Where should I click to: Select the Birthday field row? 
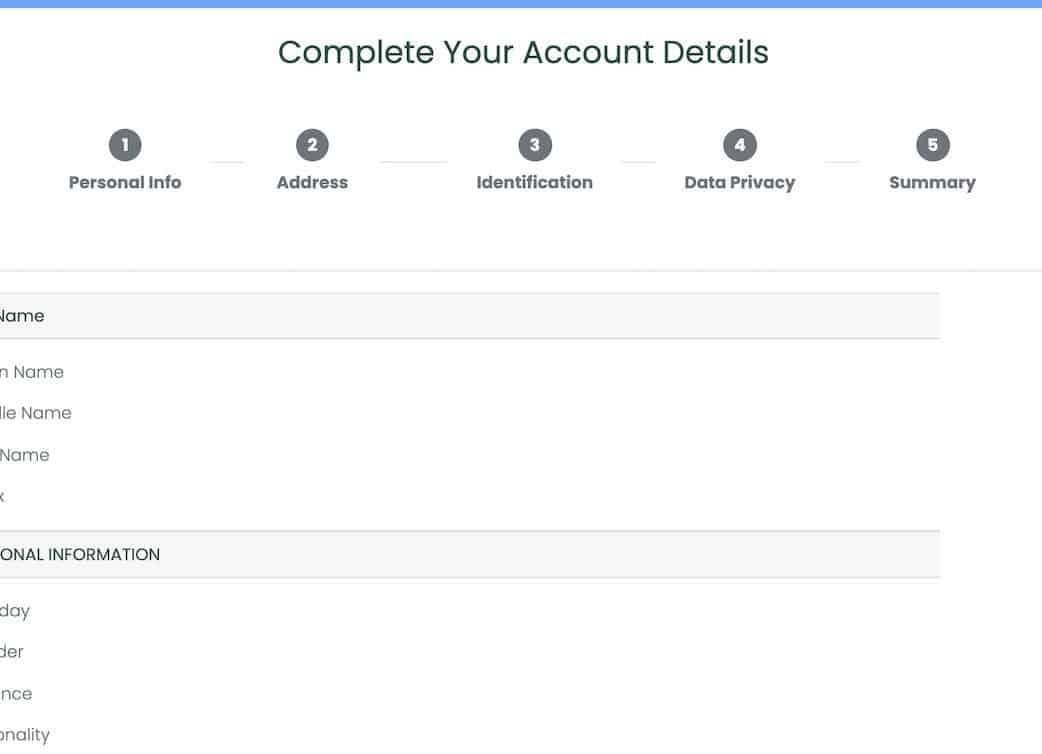(15, 611)
